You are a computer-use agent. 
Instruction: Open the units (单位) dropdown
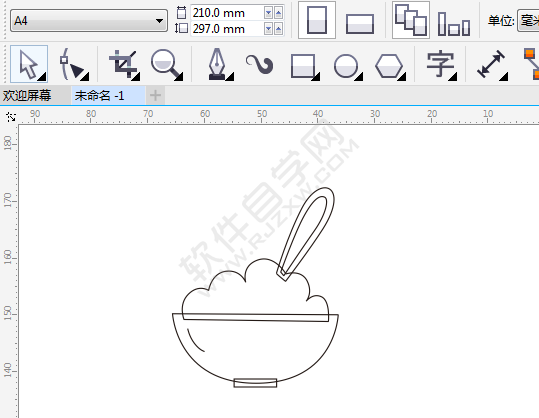coord(528,21)
